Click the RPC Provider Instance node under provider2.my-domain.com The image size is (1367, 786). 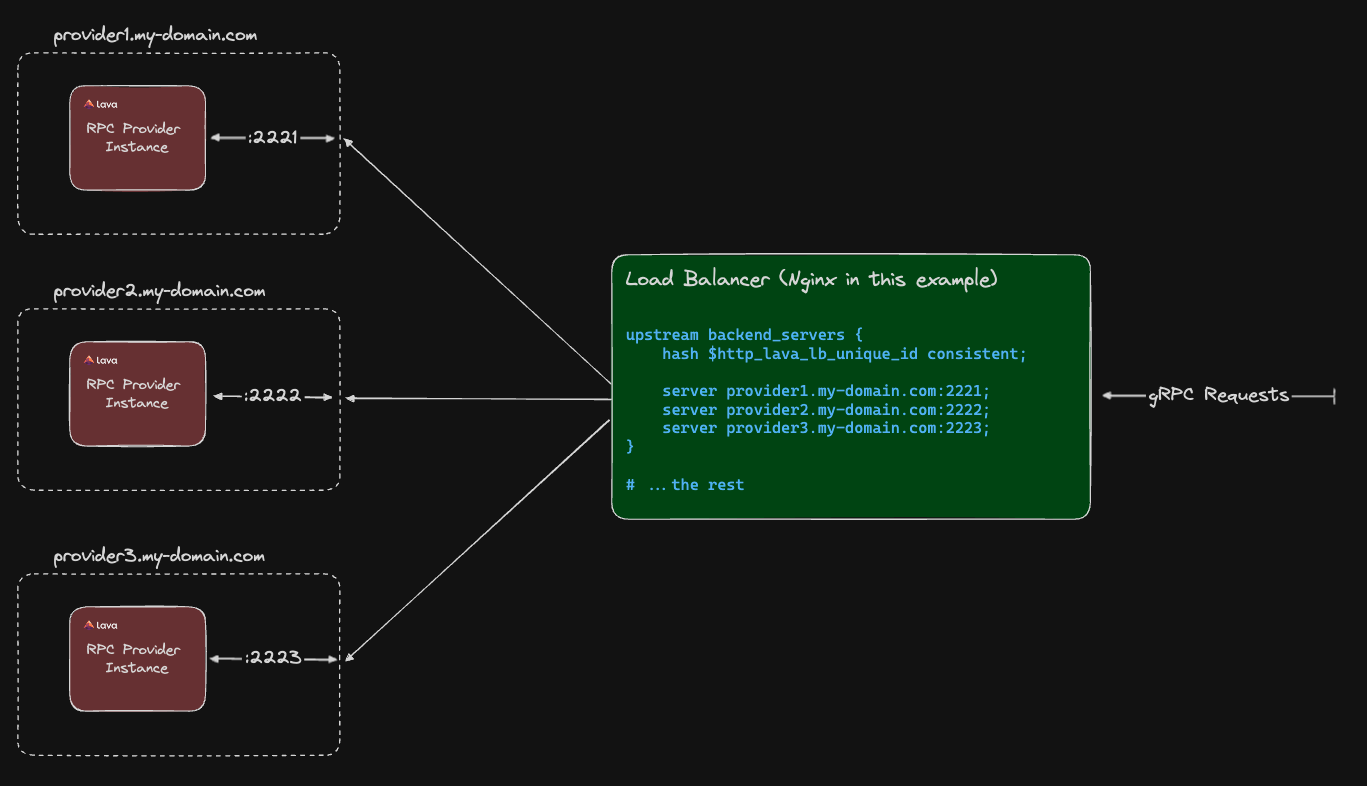(137, 394)
